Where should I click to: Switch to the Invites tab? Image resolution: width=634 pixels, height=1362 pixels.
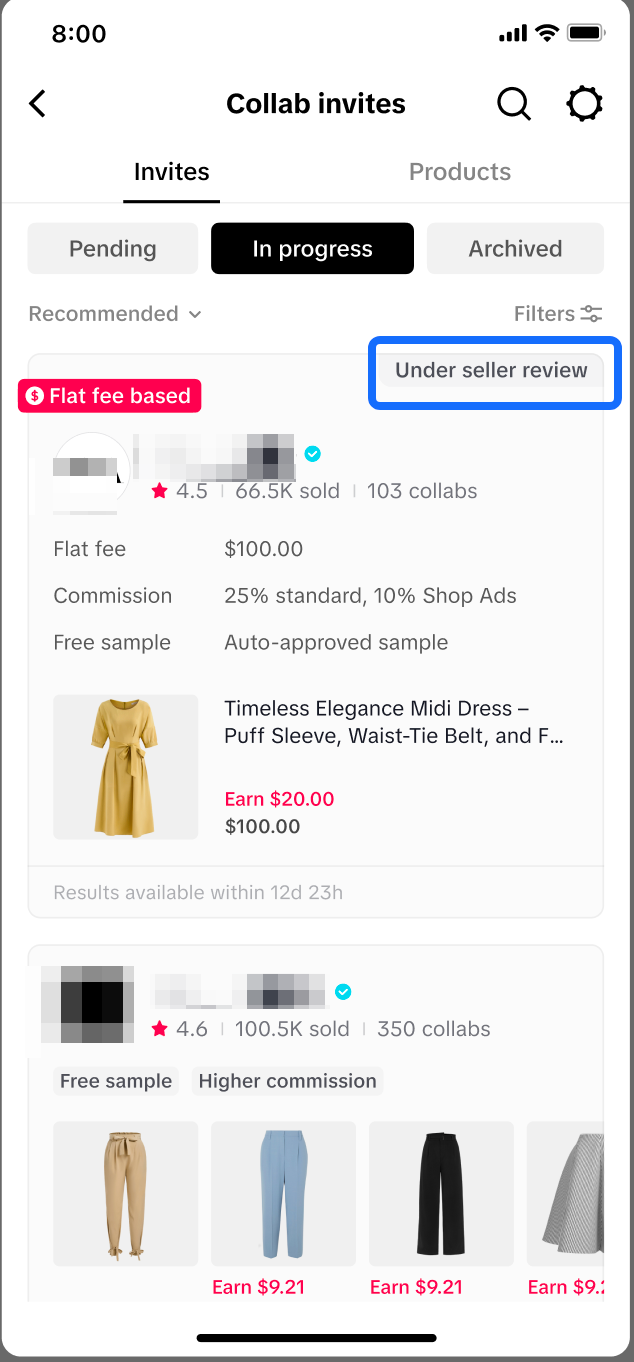point(172,172)
